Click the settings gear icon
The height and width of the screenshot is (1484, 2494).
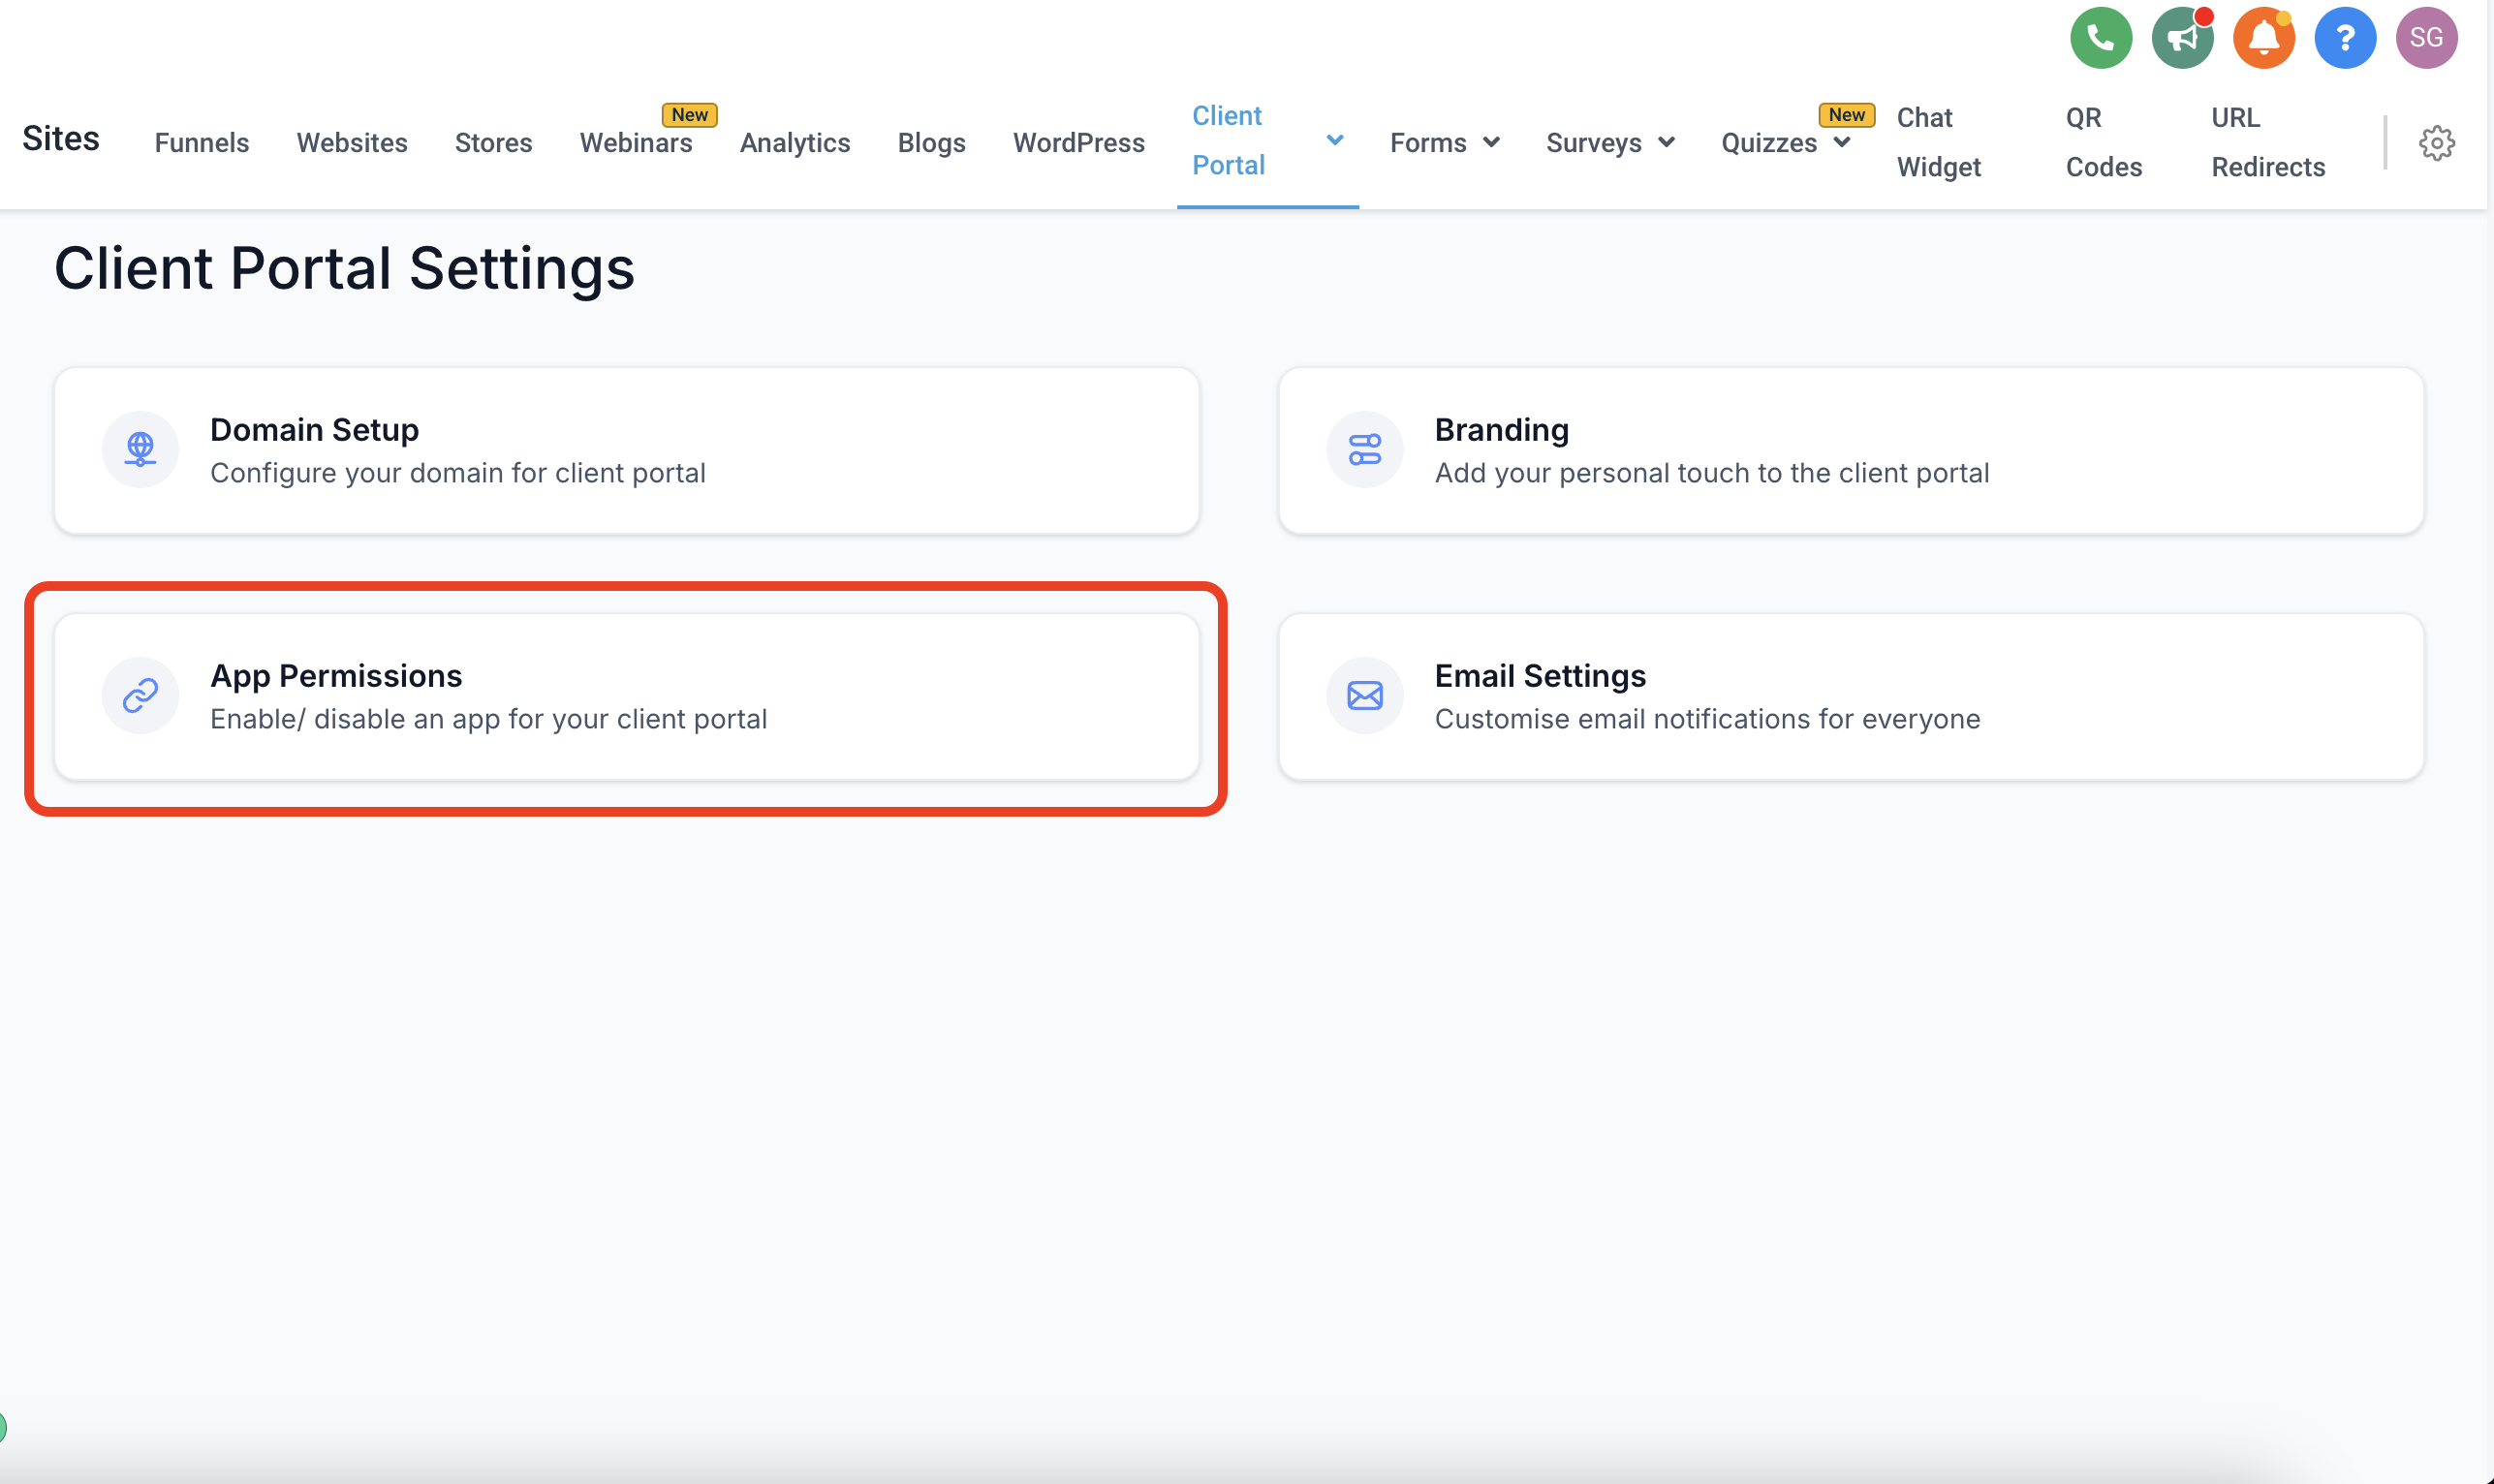click(2436, 143)
